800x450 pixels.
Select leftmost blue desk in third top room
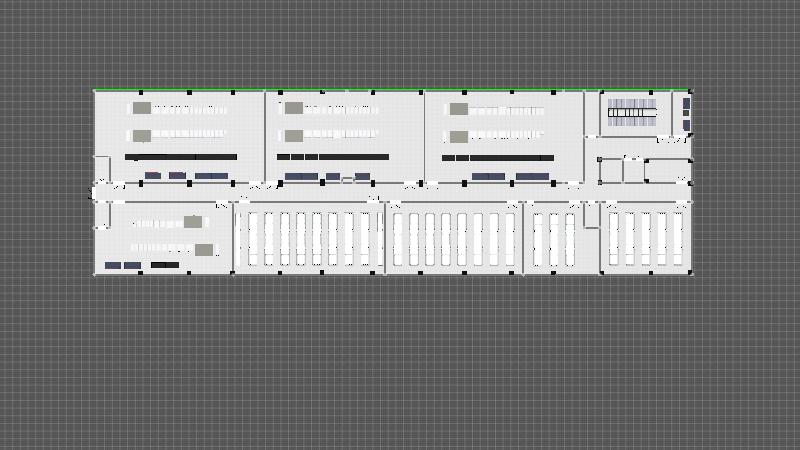pyautogui.click(x=488, y=177)
